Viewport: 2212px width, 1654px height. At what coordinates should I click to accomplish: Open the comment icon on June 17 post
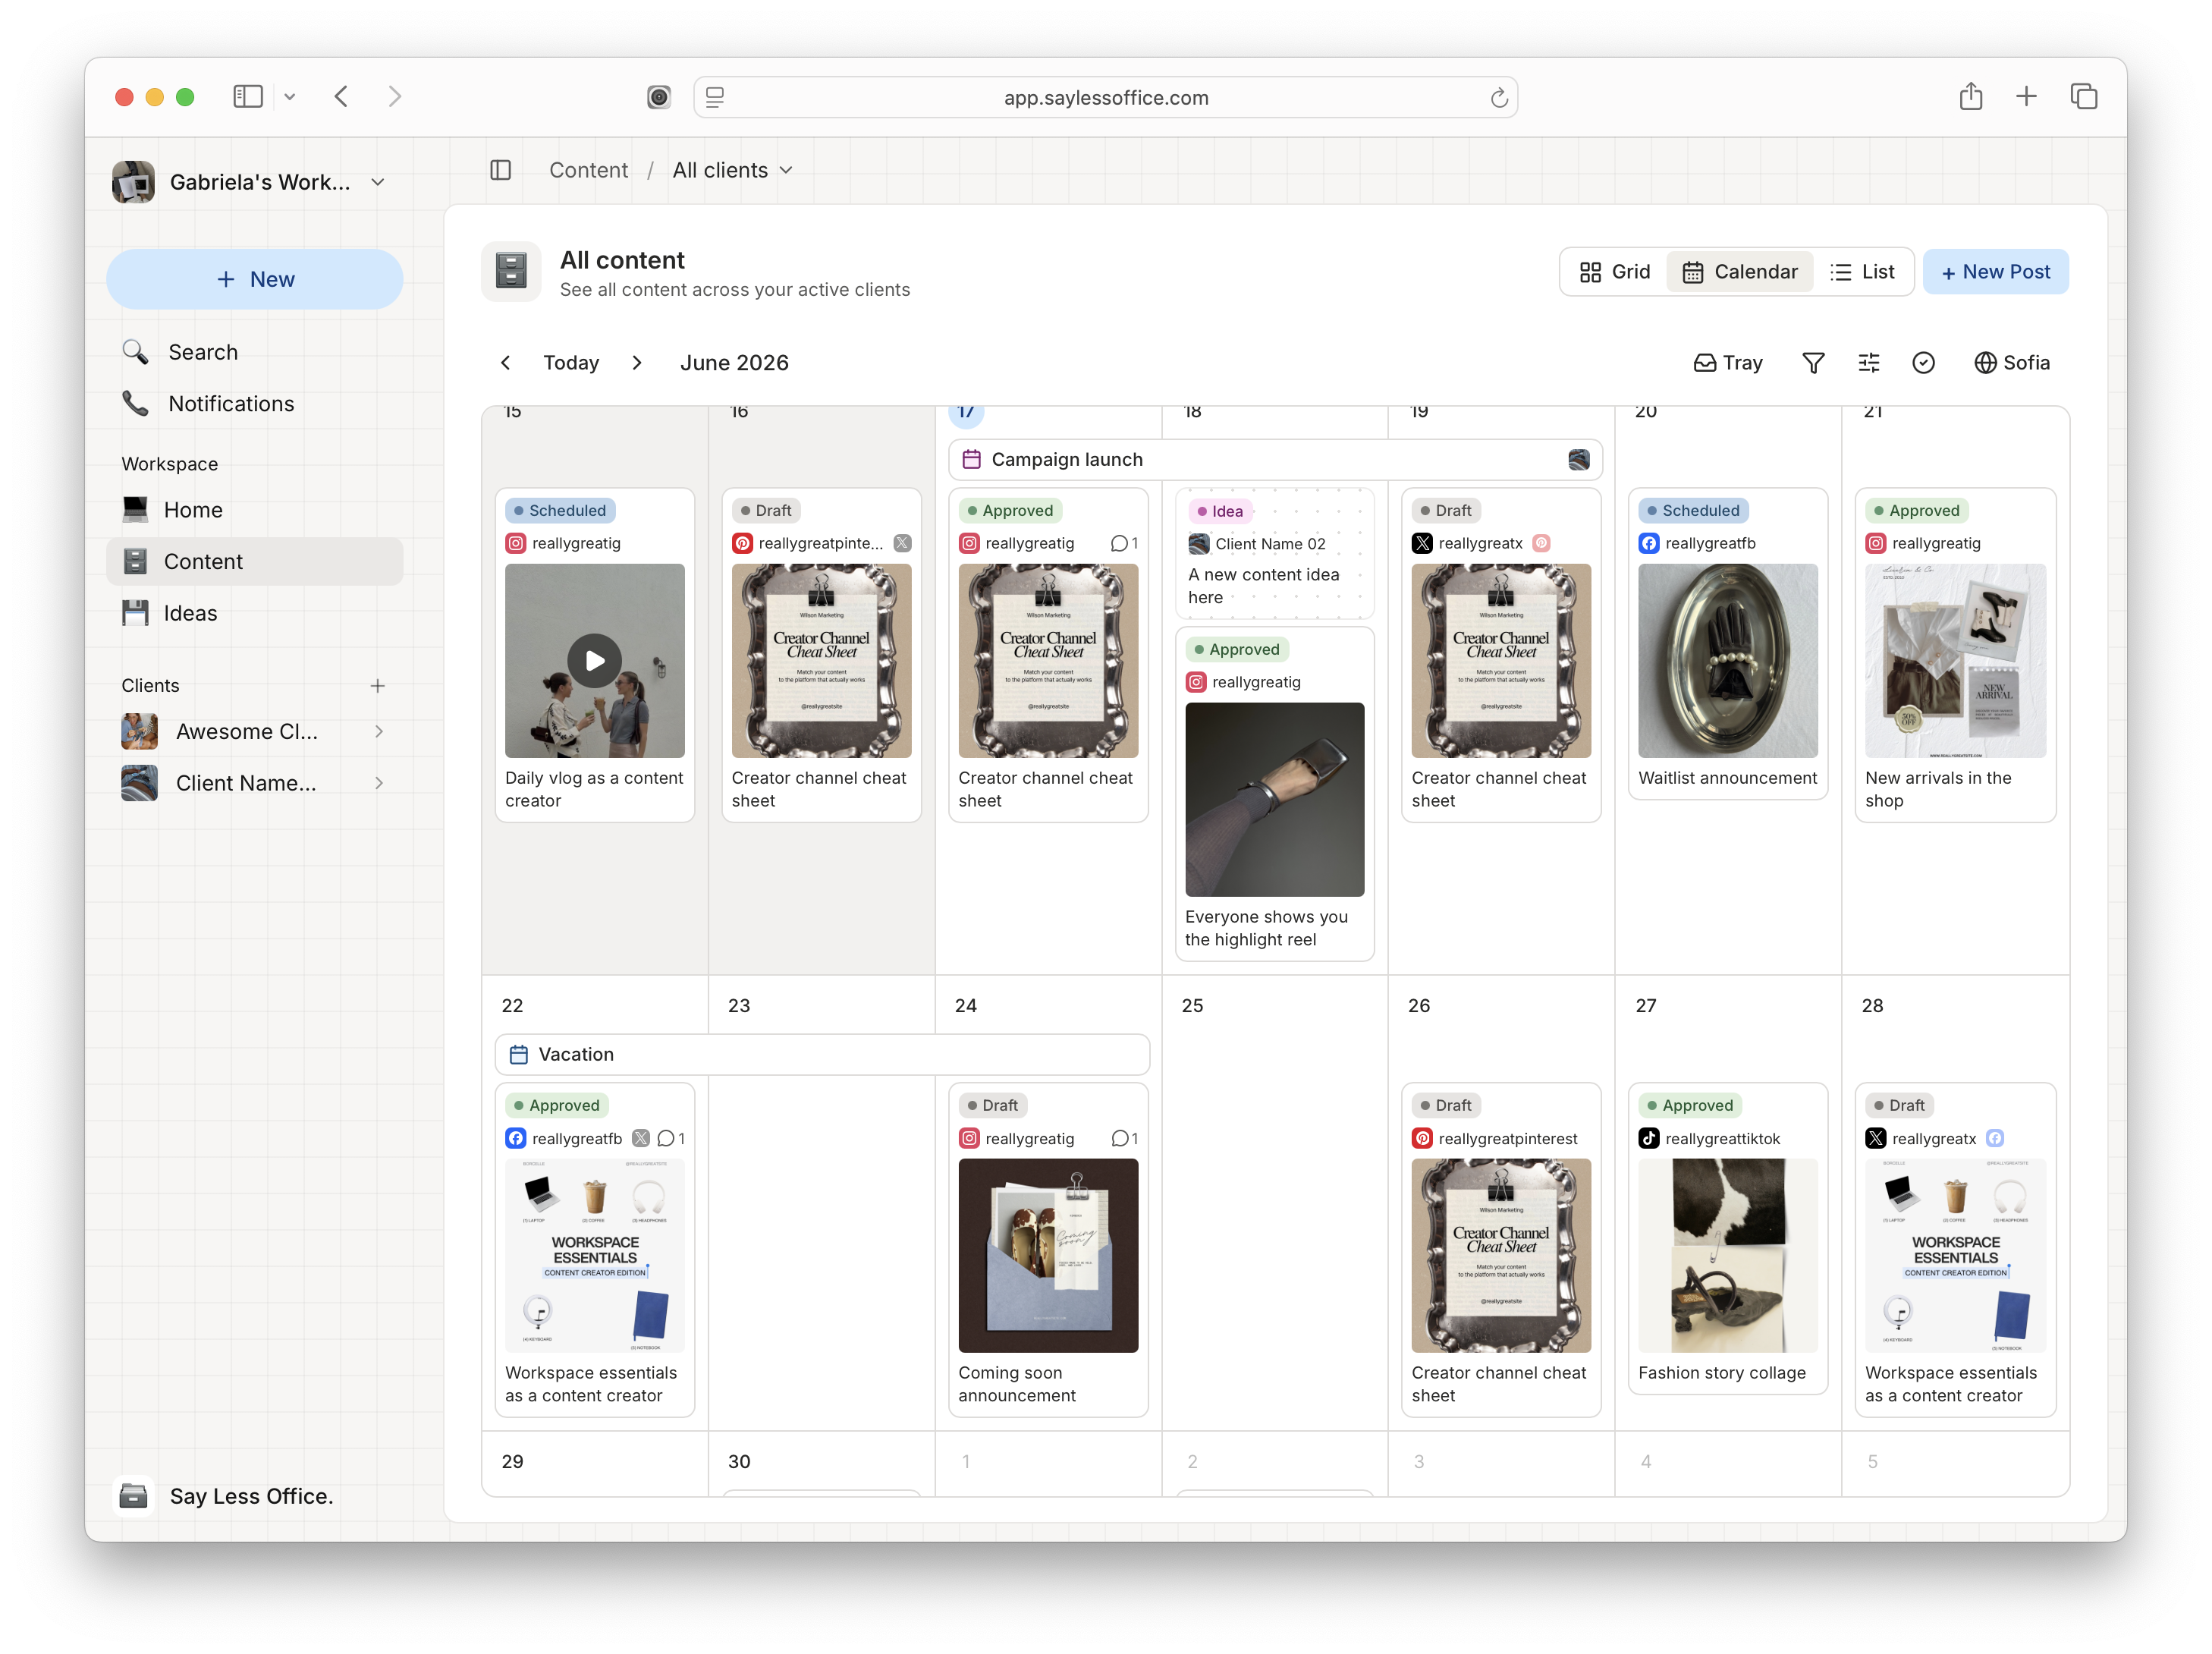1124,544
